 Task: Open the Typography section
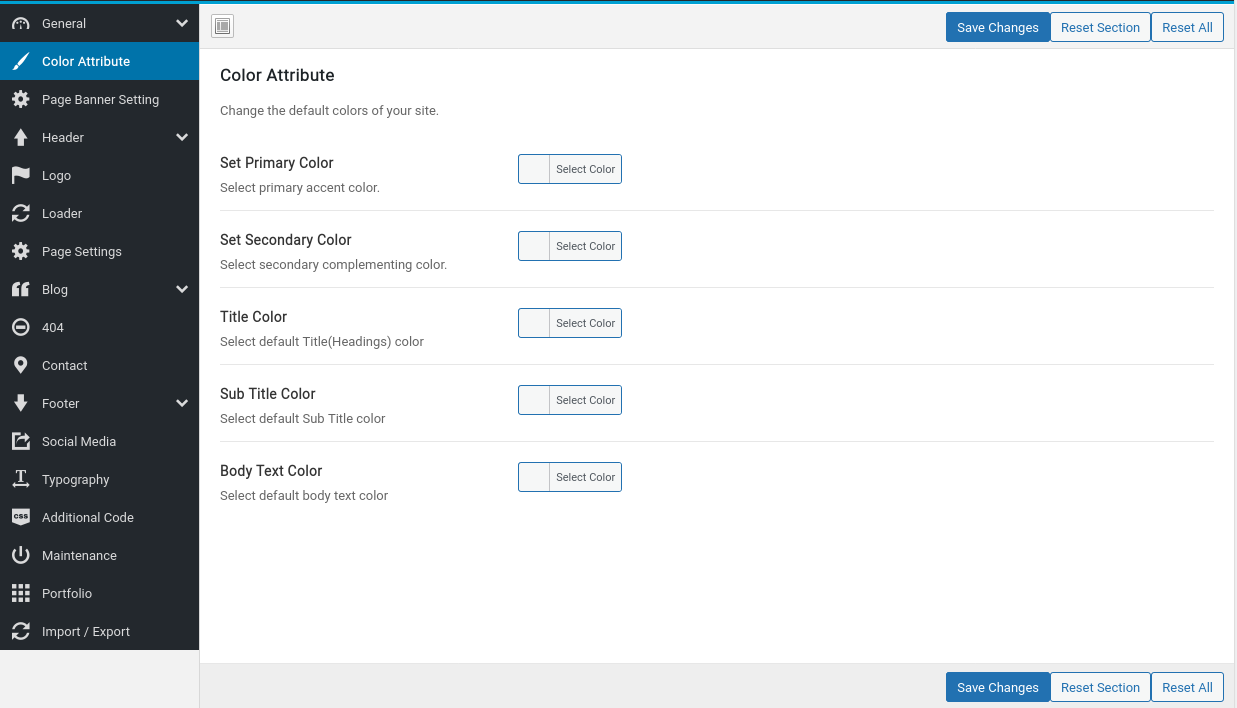tap(99, 479)
